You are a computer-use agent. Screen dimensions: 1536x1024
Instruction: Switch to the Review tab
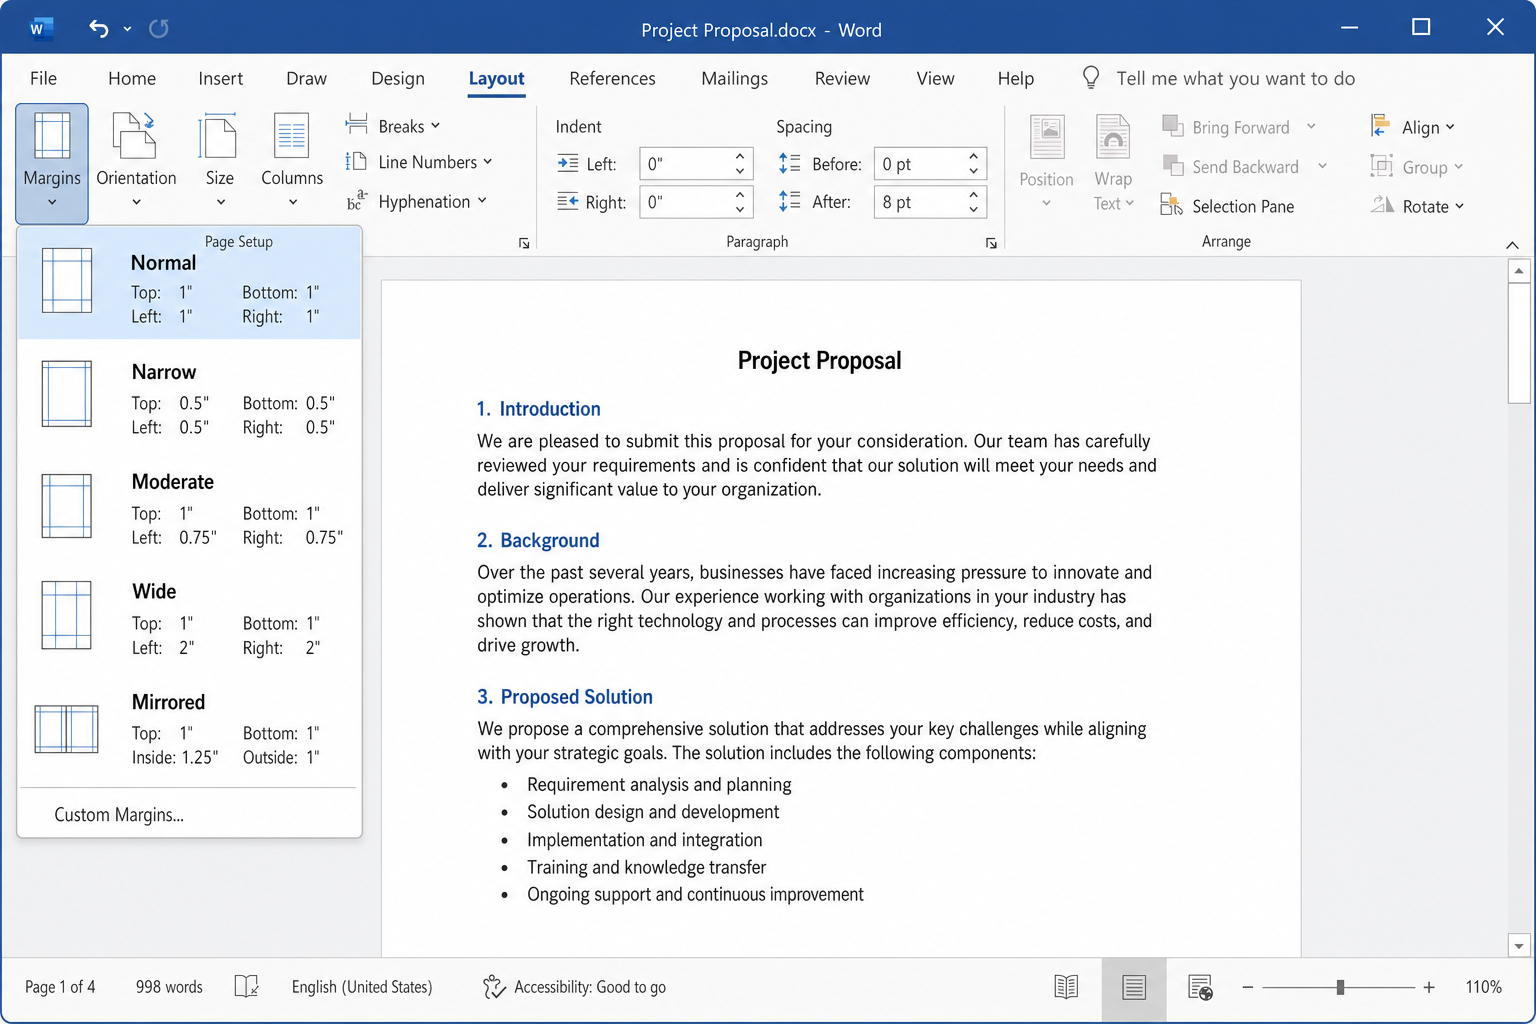pyautogui.click(x=842, y=78)
